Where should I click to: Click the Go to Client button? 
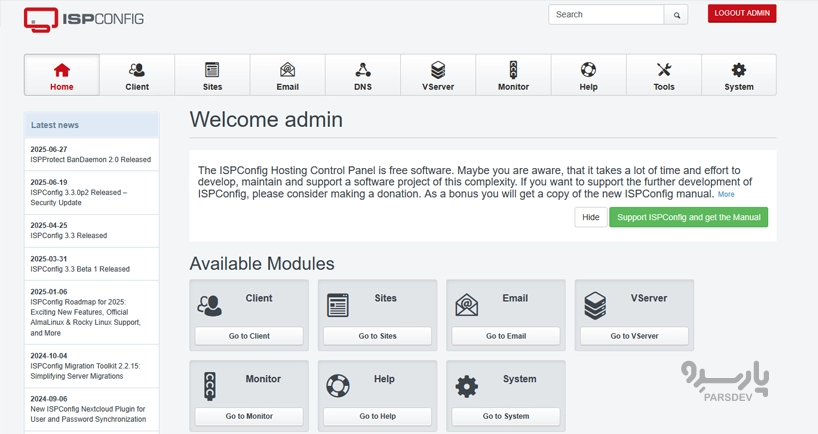[x=249, y=336]
